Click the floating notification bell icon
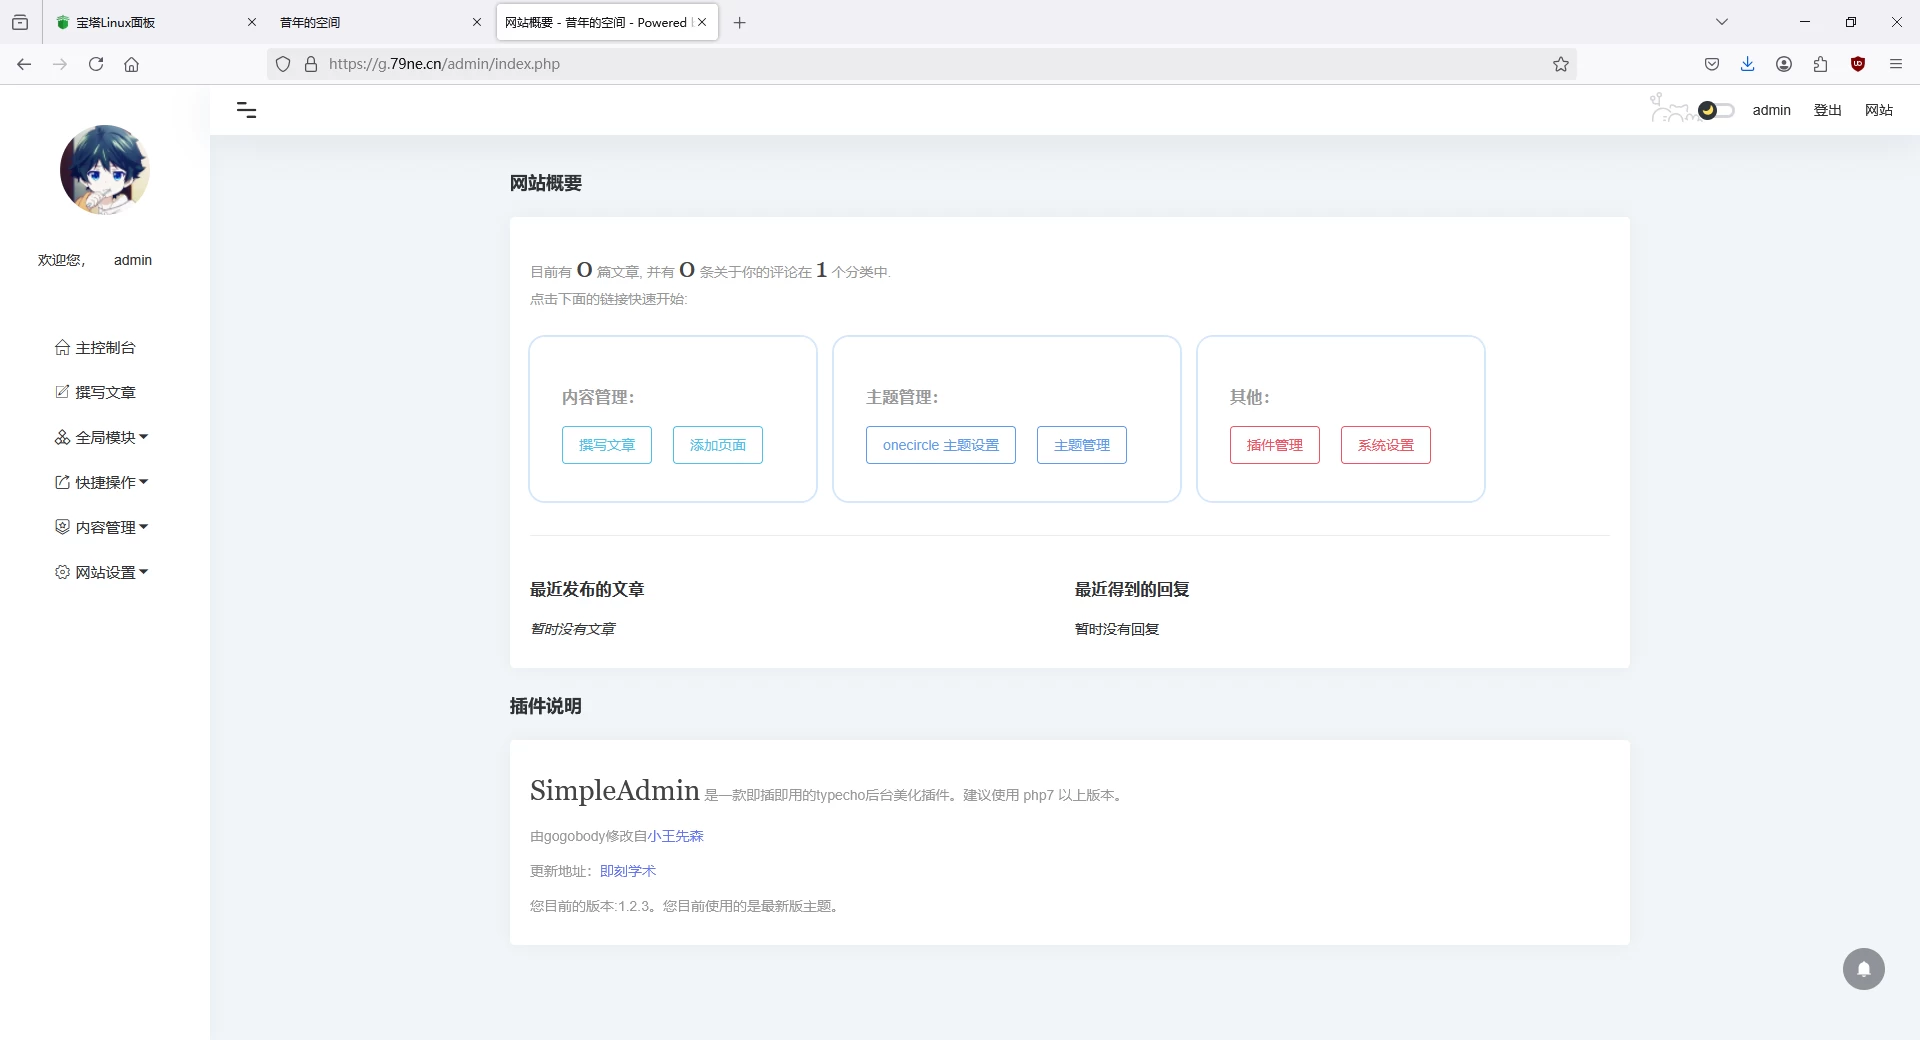The height and width of the screenshot is (1040, 1920). point(1863,969)
